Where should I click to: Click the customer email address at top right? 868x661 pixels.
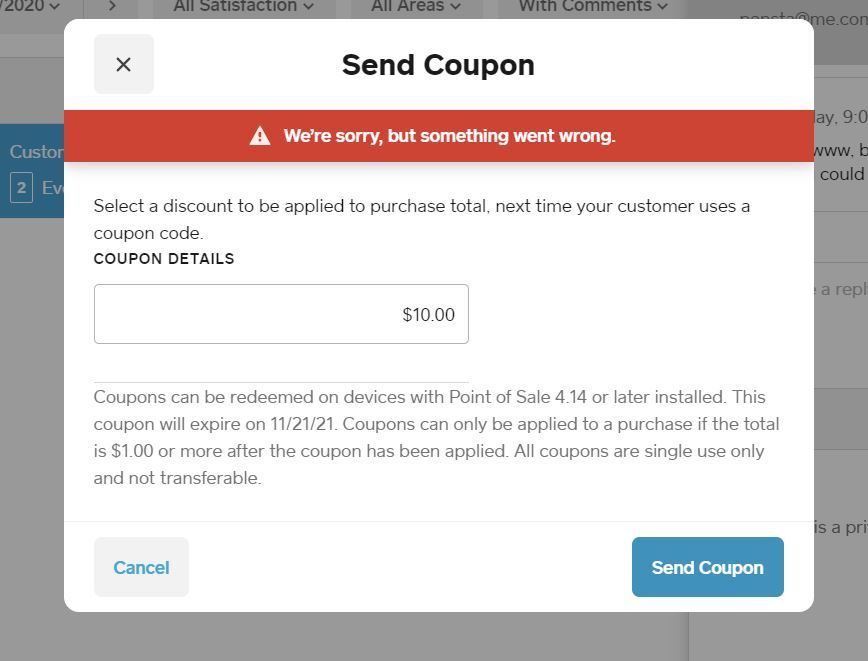pos(803,19)
